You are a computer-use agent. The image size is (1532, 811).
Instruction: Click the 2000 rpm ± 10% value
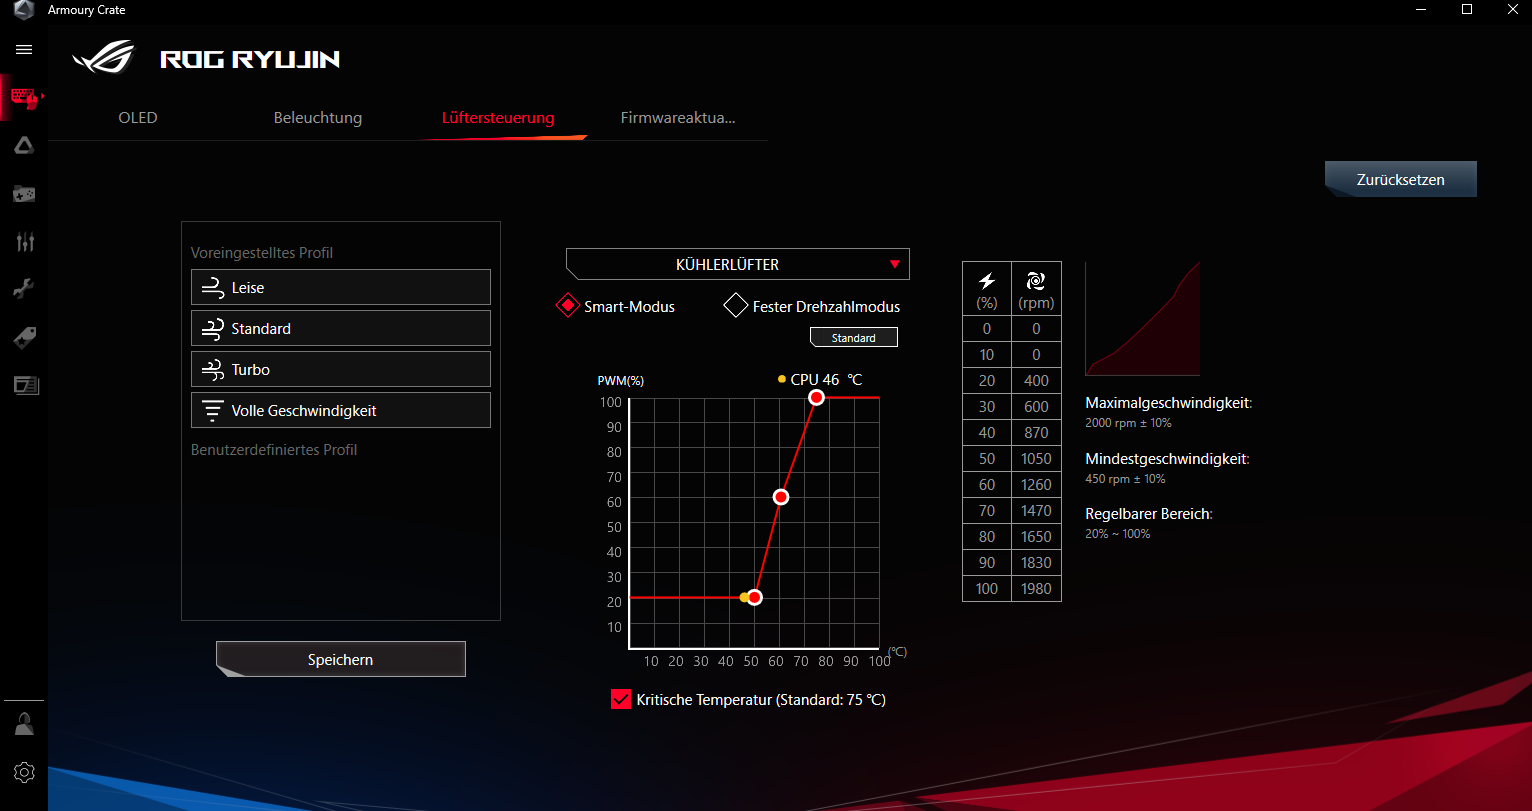[x=1128, y=423]
